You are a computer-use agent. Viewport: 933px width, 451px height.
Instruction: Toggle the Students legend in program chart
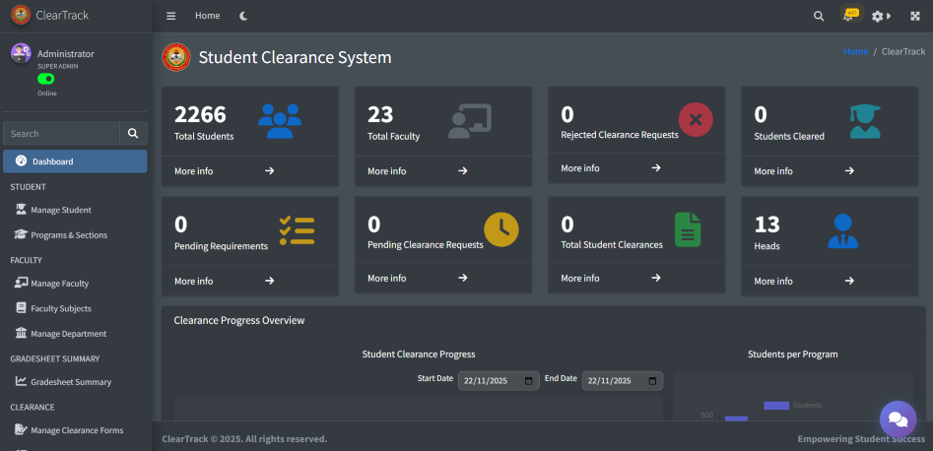pos(793,405)
